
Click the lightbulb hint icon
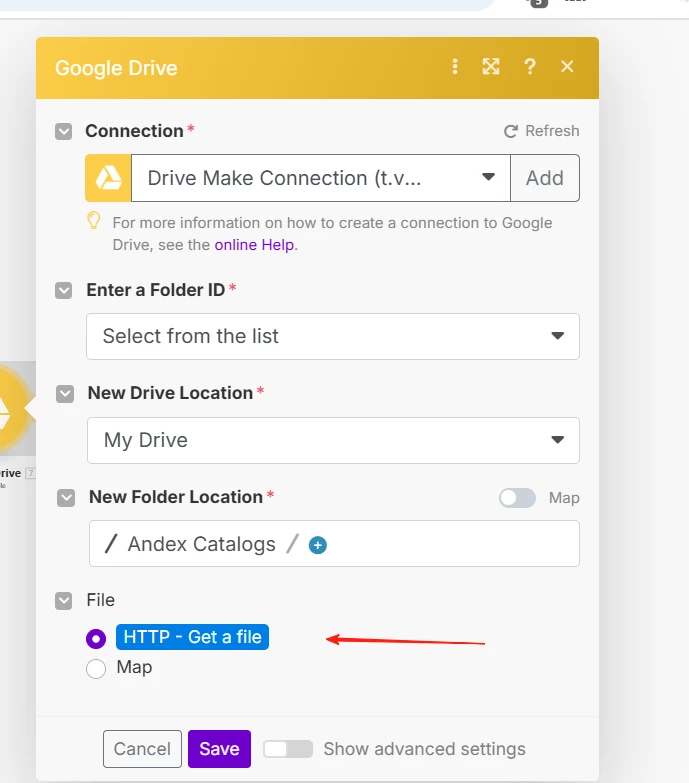coord(93,221)
